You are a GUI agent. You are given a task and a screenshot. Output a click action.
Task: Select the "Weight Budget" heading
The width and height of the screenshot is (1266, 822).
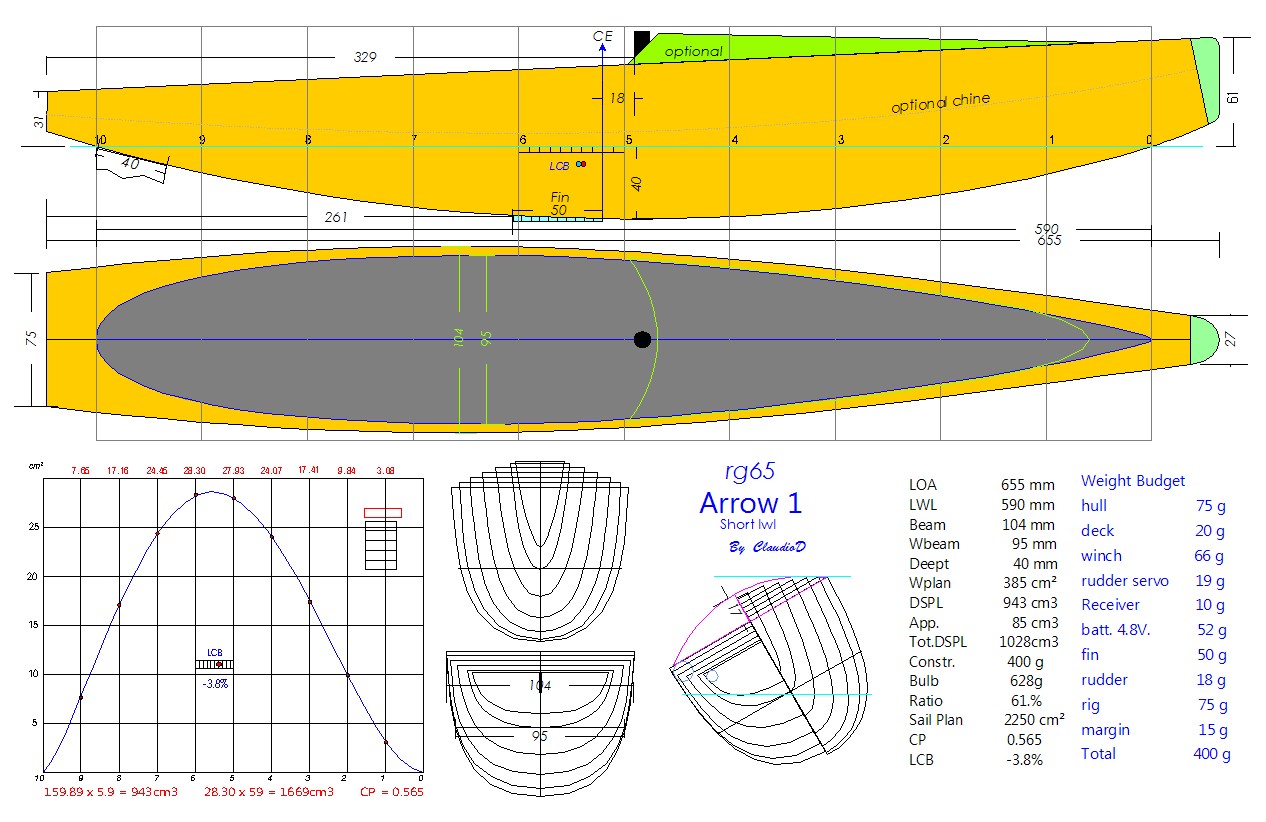click(x=1133, y=481)
